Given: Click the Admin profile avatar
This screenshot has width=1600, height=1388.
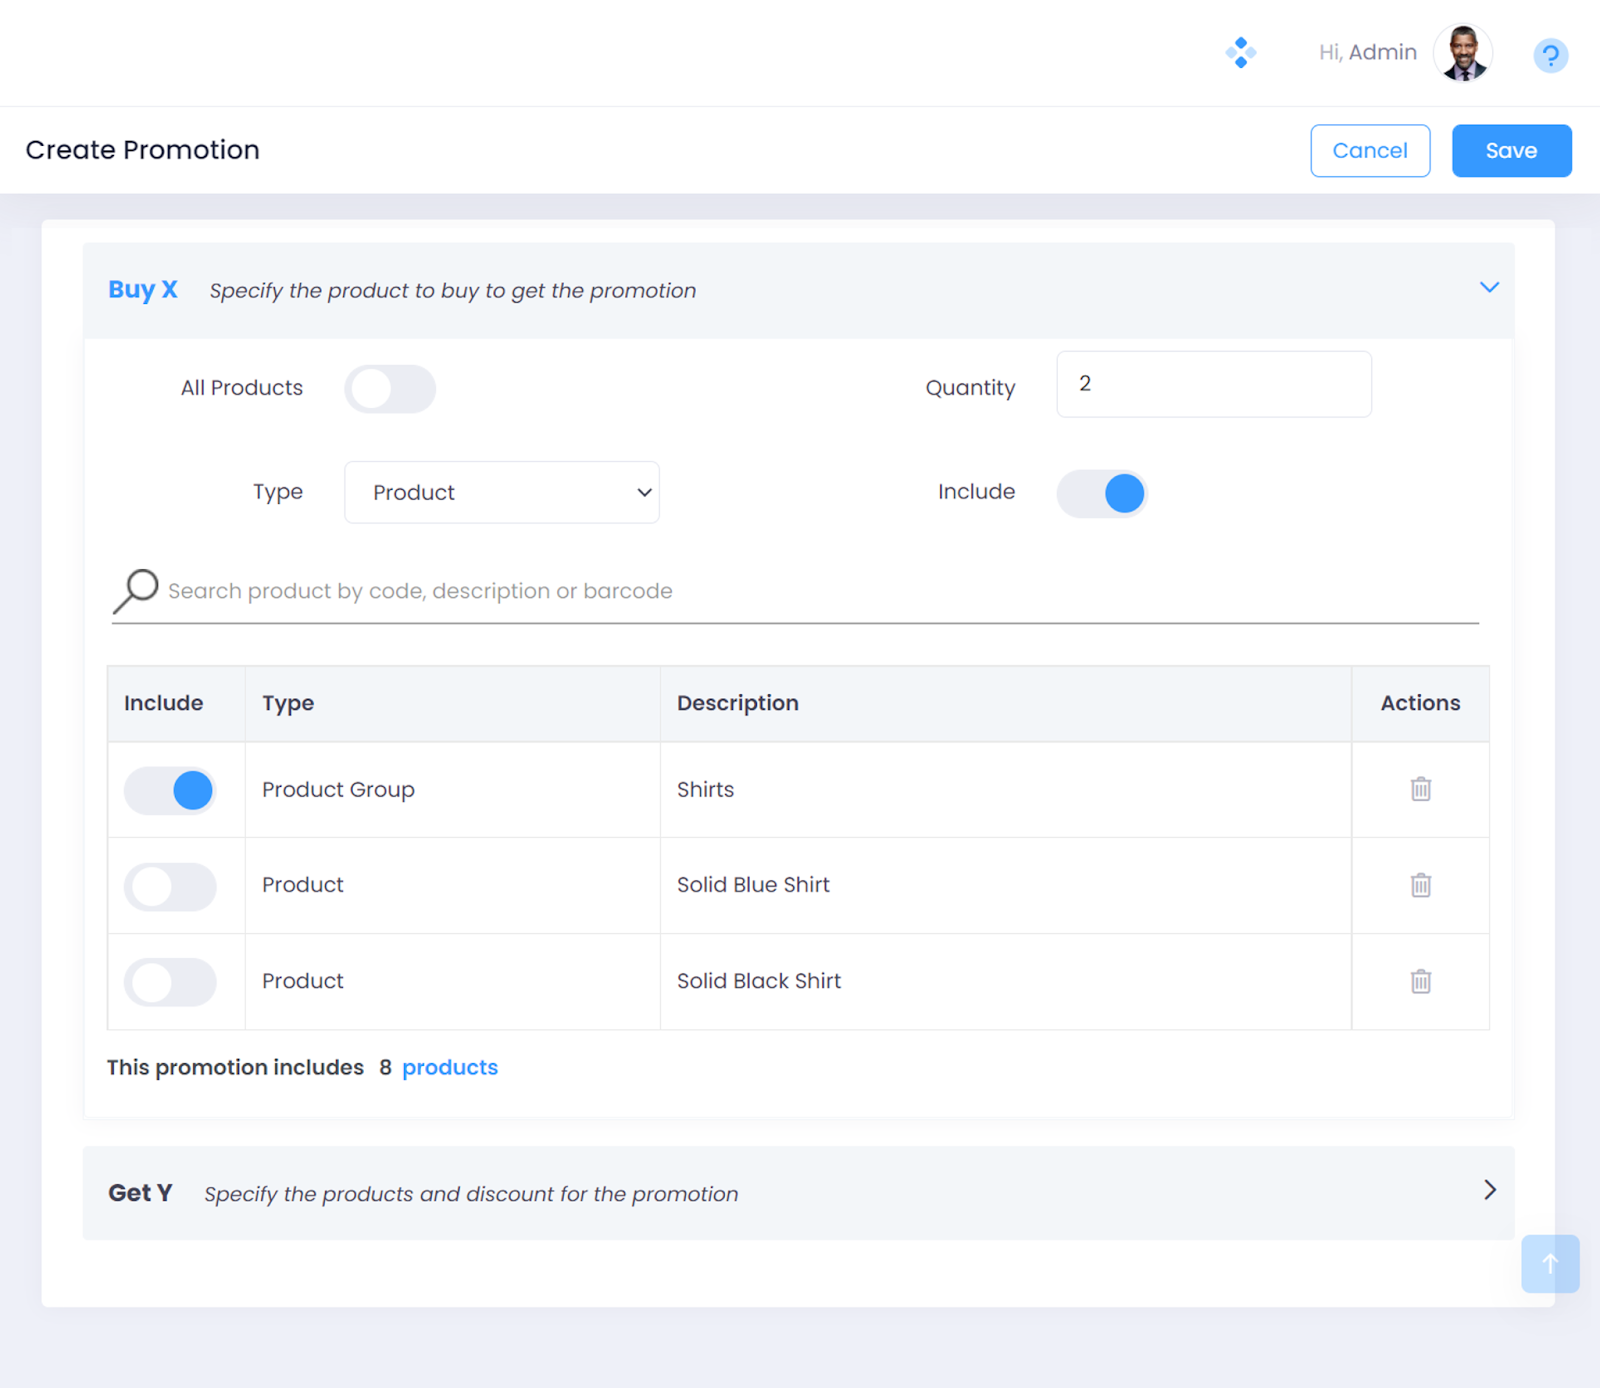Looking at the screenshot, I should click(1462, 53).
